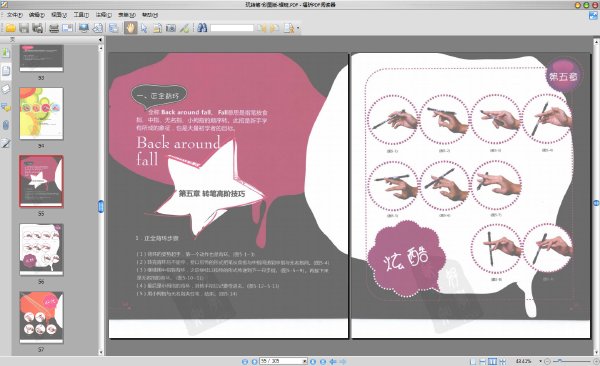The image size is (600, 366).
Task: Open the 视图 (View) menu
Action: 59,15
